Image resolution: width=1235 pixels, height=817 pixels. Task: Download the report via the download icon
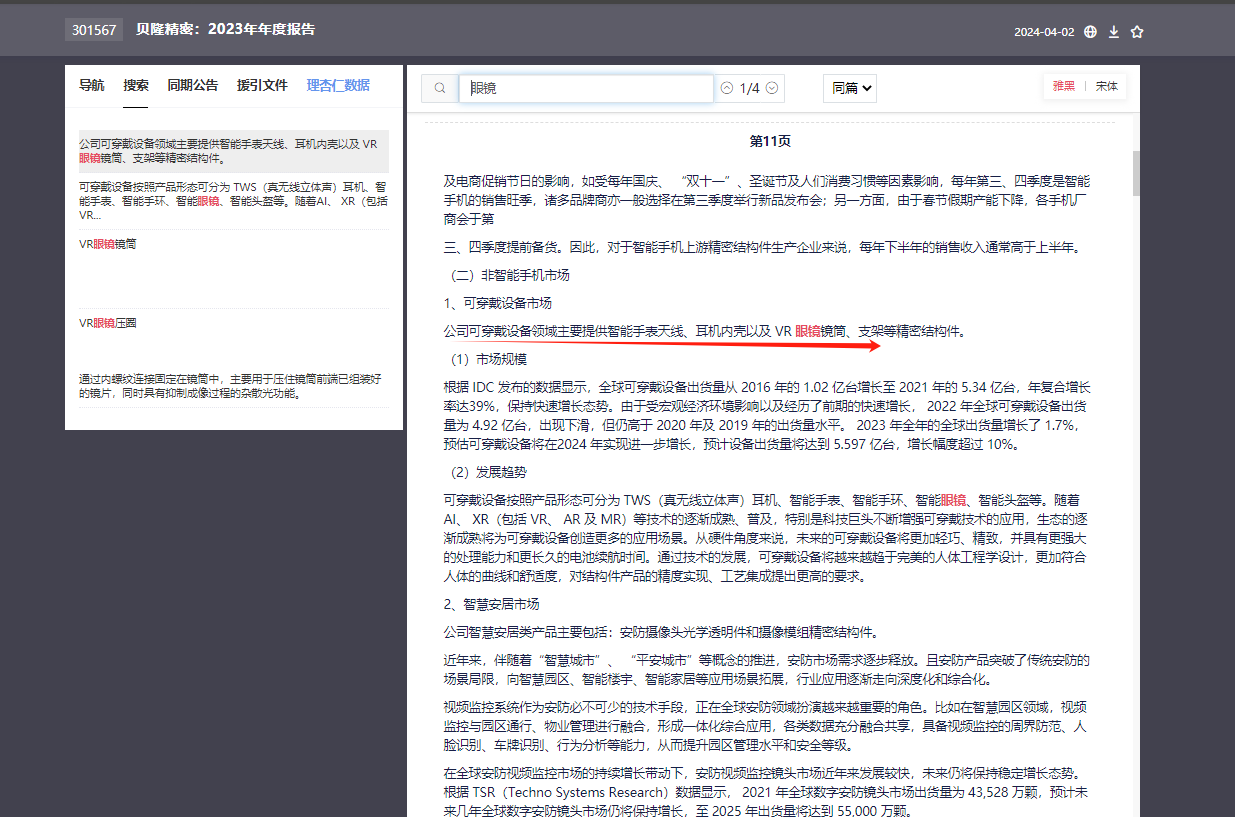click(1114, 32)
